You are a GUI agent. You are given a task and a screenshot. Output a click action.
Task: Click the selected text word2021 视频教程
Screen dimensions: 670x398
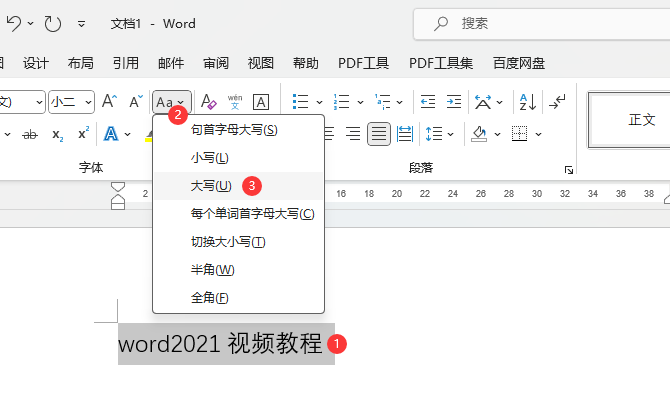220,343
